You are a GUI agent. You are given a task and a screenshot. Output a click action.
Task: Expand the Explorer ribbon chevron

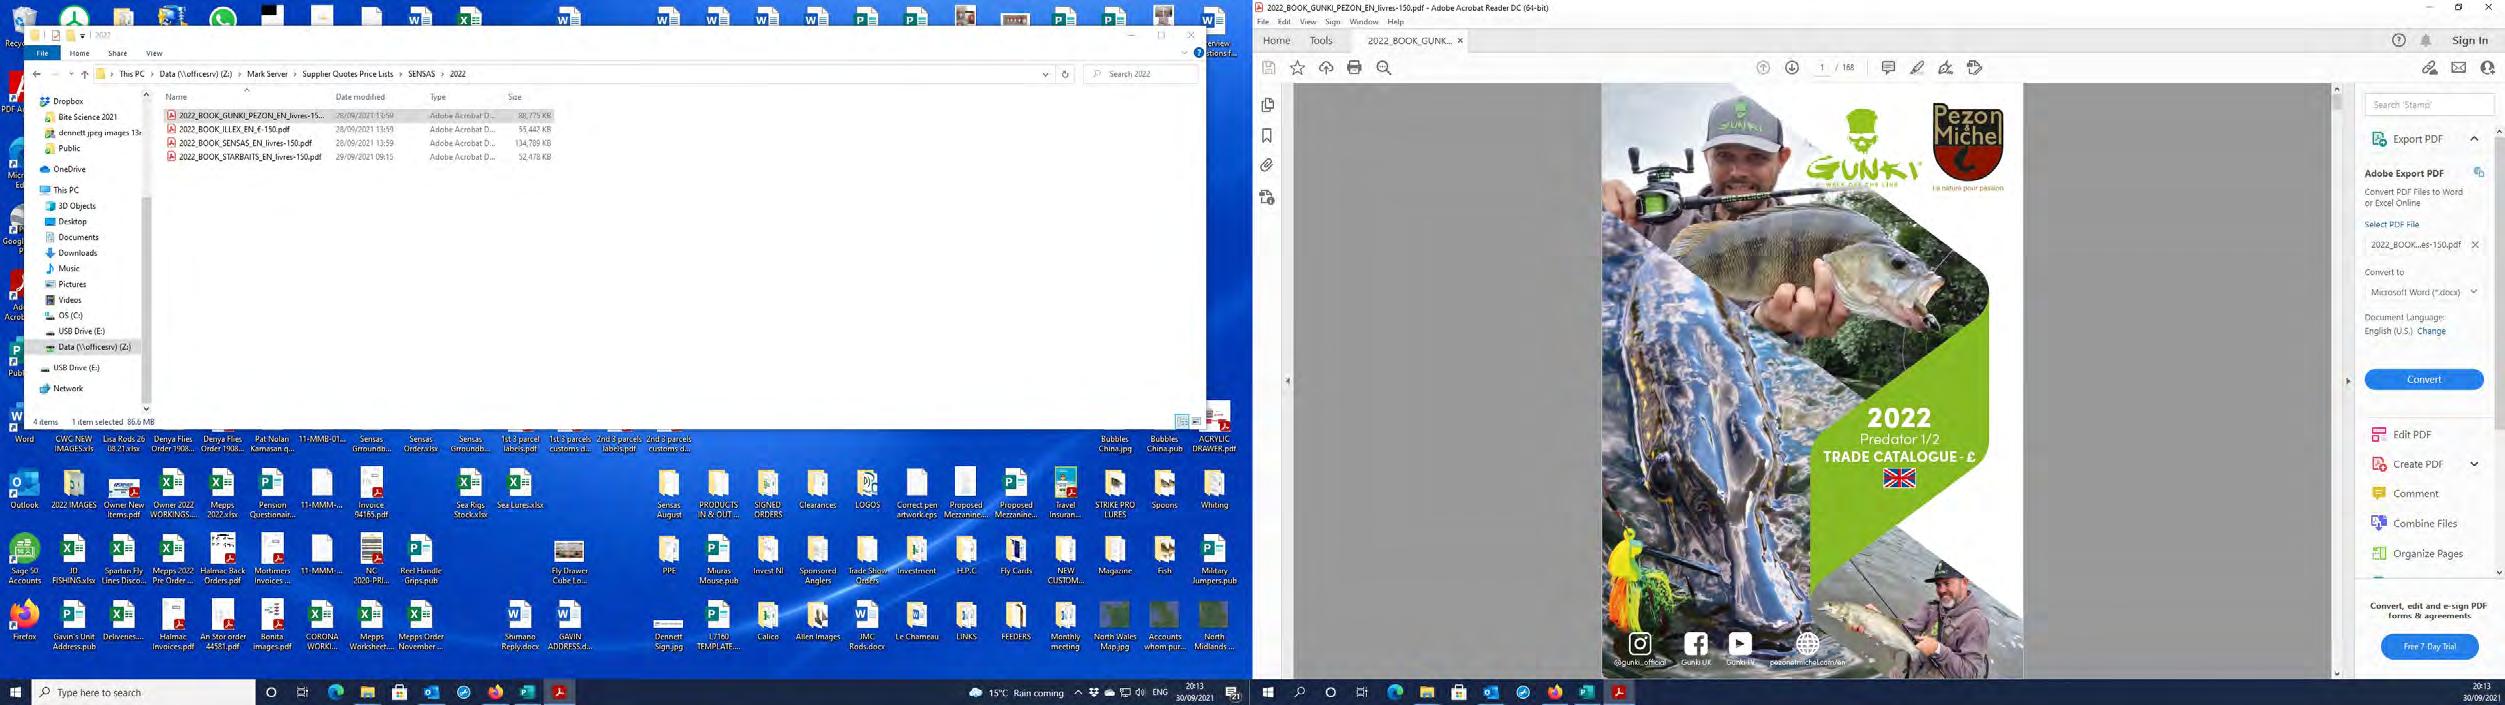click(x=1184, y=53)
